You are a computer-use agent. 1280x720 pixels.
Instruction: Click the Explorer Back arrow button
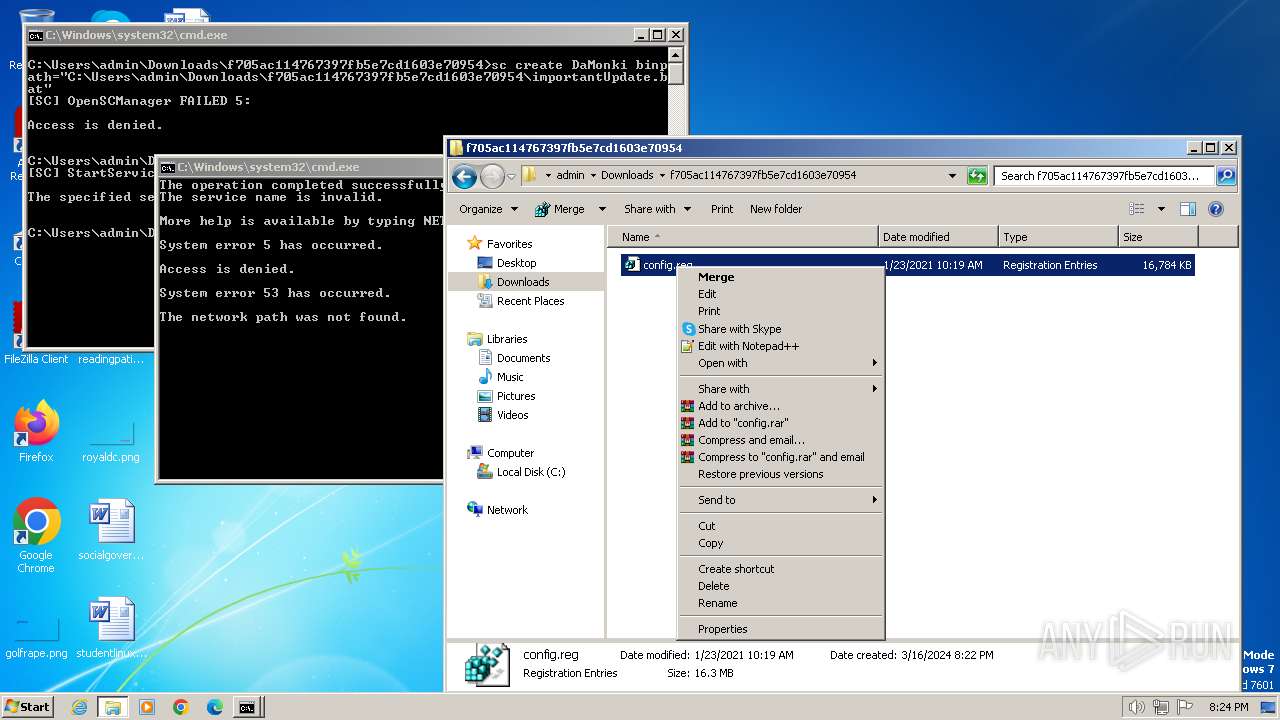[x=464, y=177]
